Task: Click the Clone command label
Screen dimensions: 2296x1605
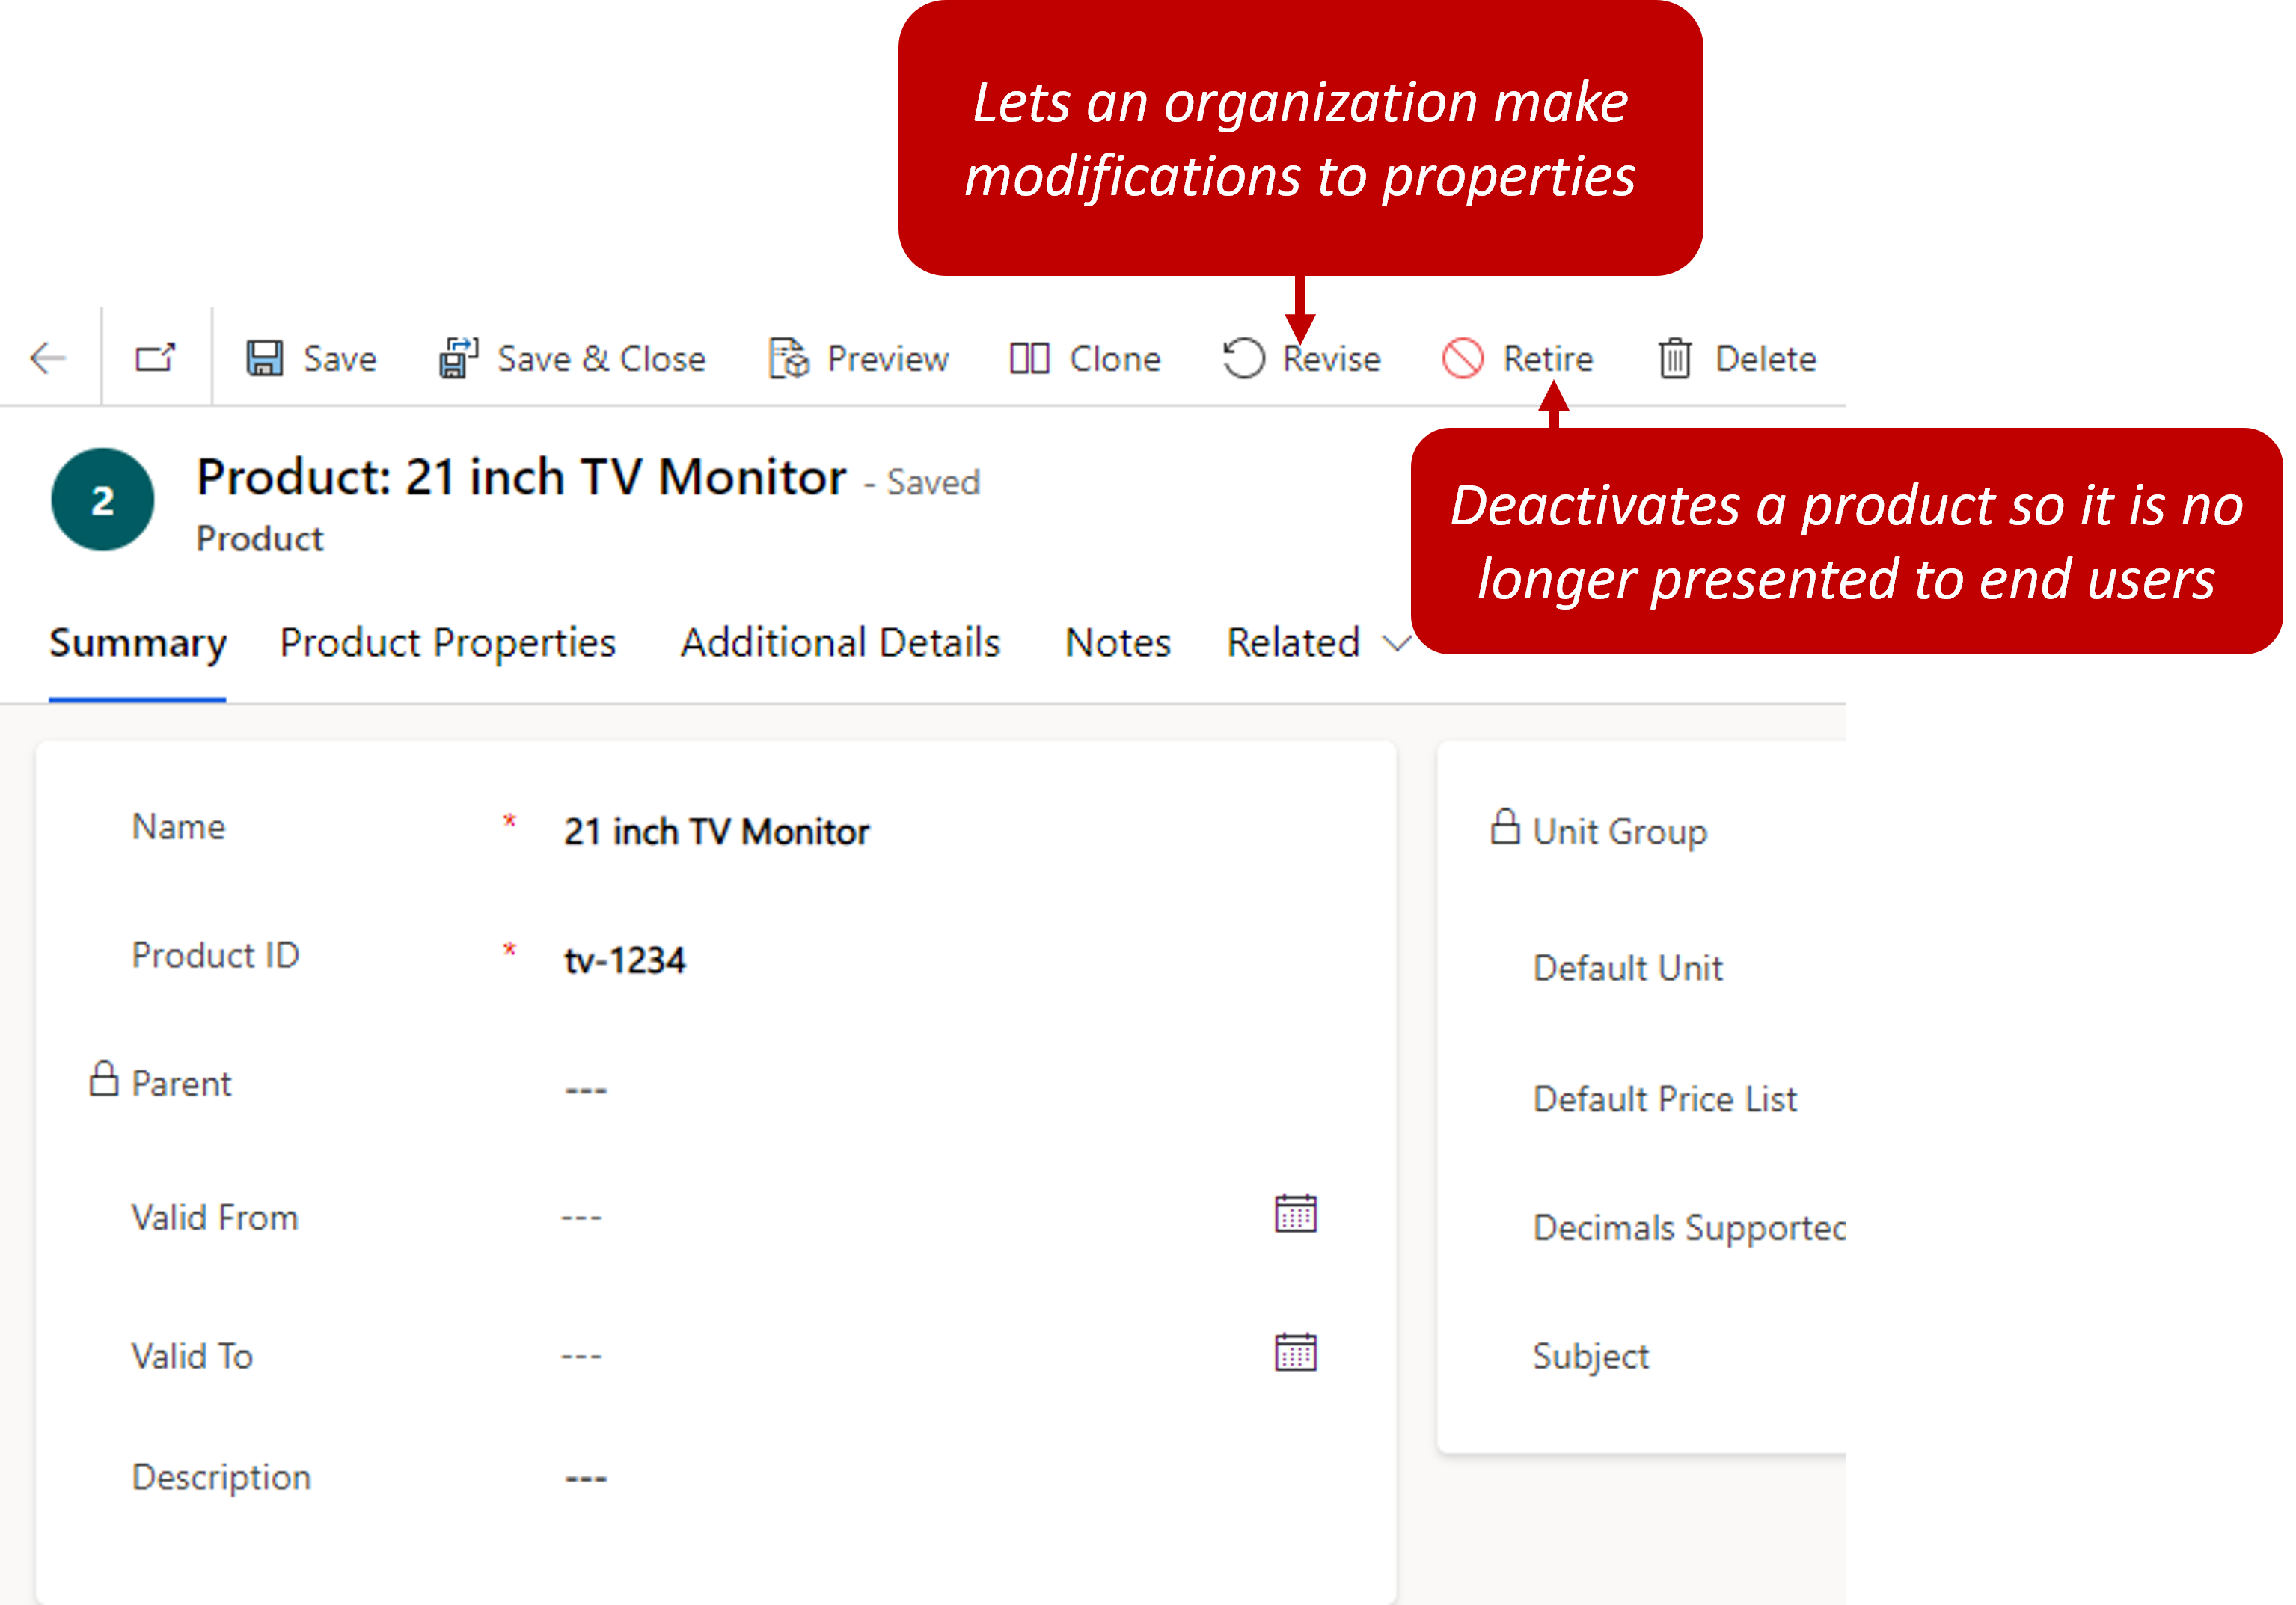Action: 1115,359
